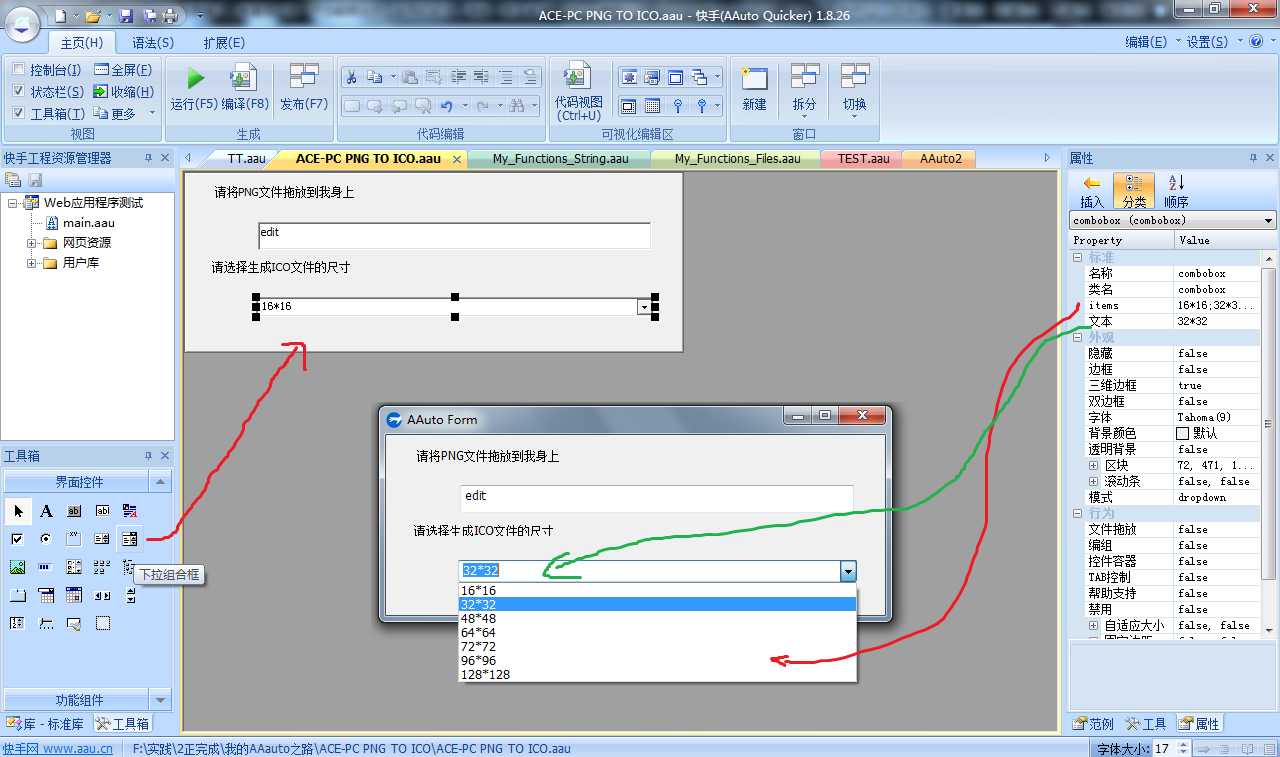Open the TT.aau document tab

[x=246, y=158]
